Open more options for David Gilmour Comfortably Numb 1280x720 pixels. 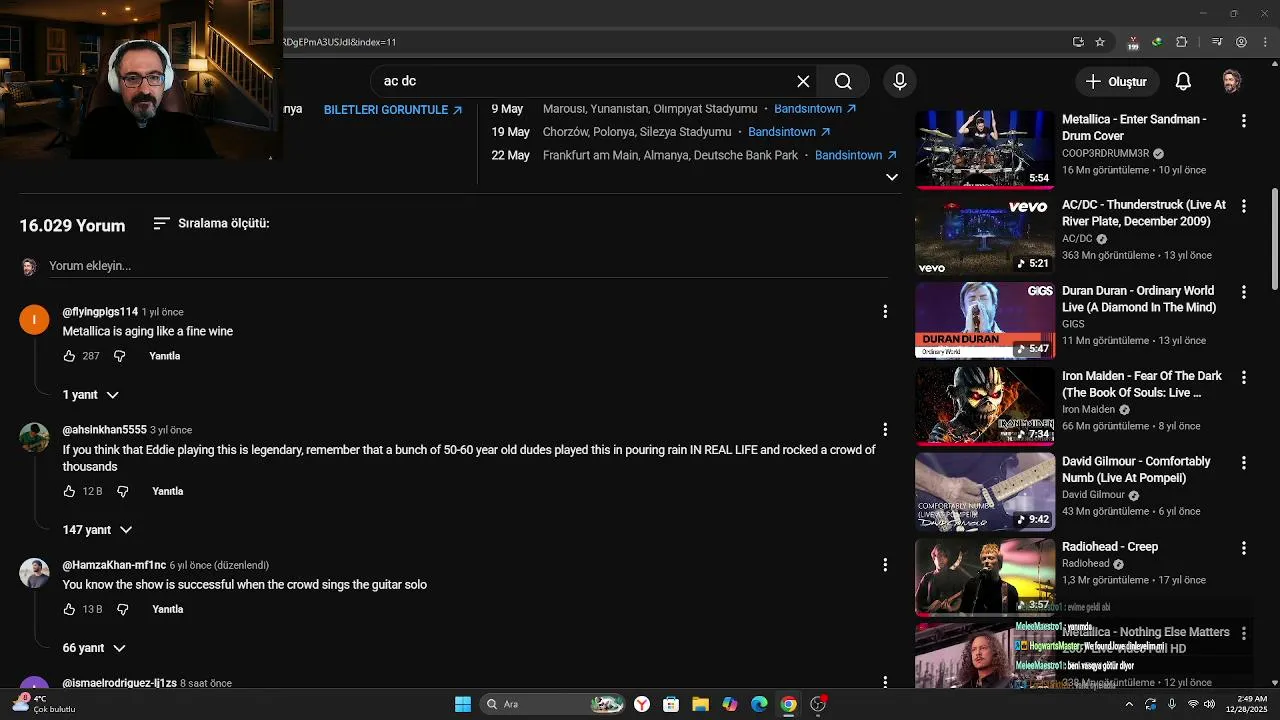(1244, 463)
